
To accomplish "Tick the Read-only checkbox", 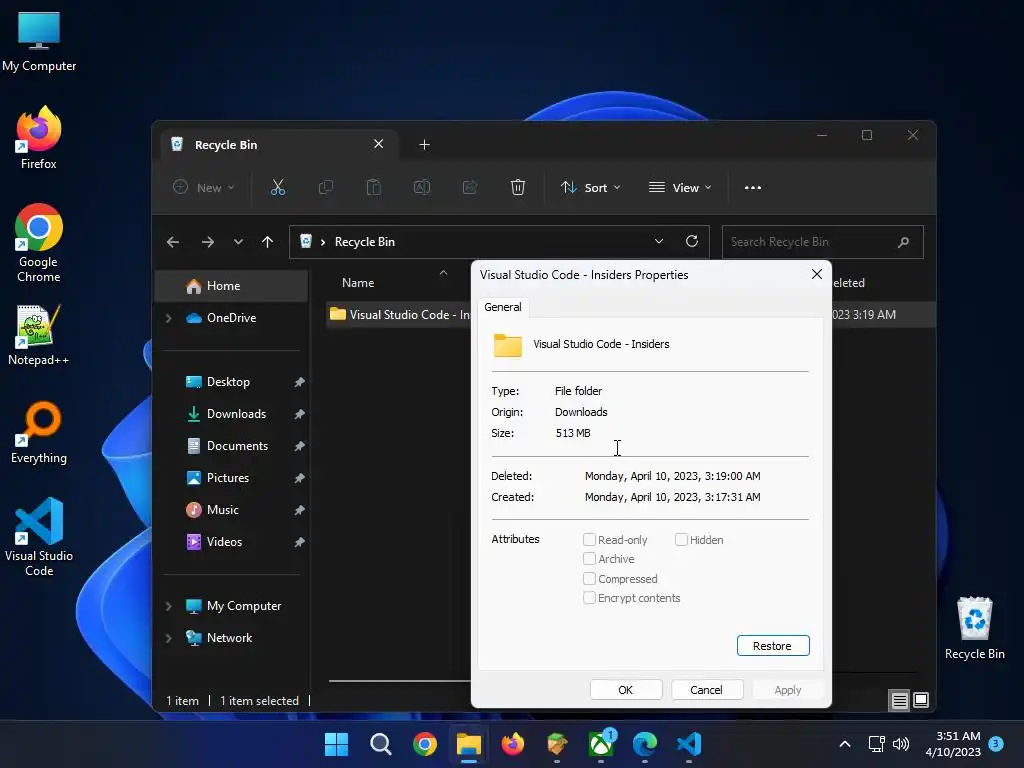I will click(x=589, y=539).
